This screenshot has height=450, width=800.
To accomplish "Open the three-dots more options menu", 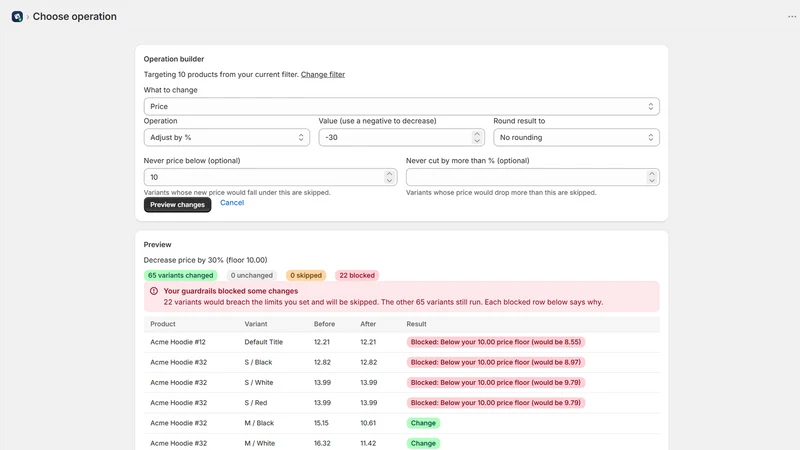I will coord(791,16).
